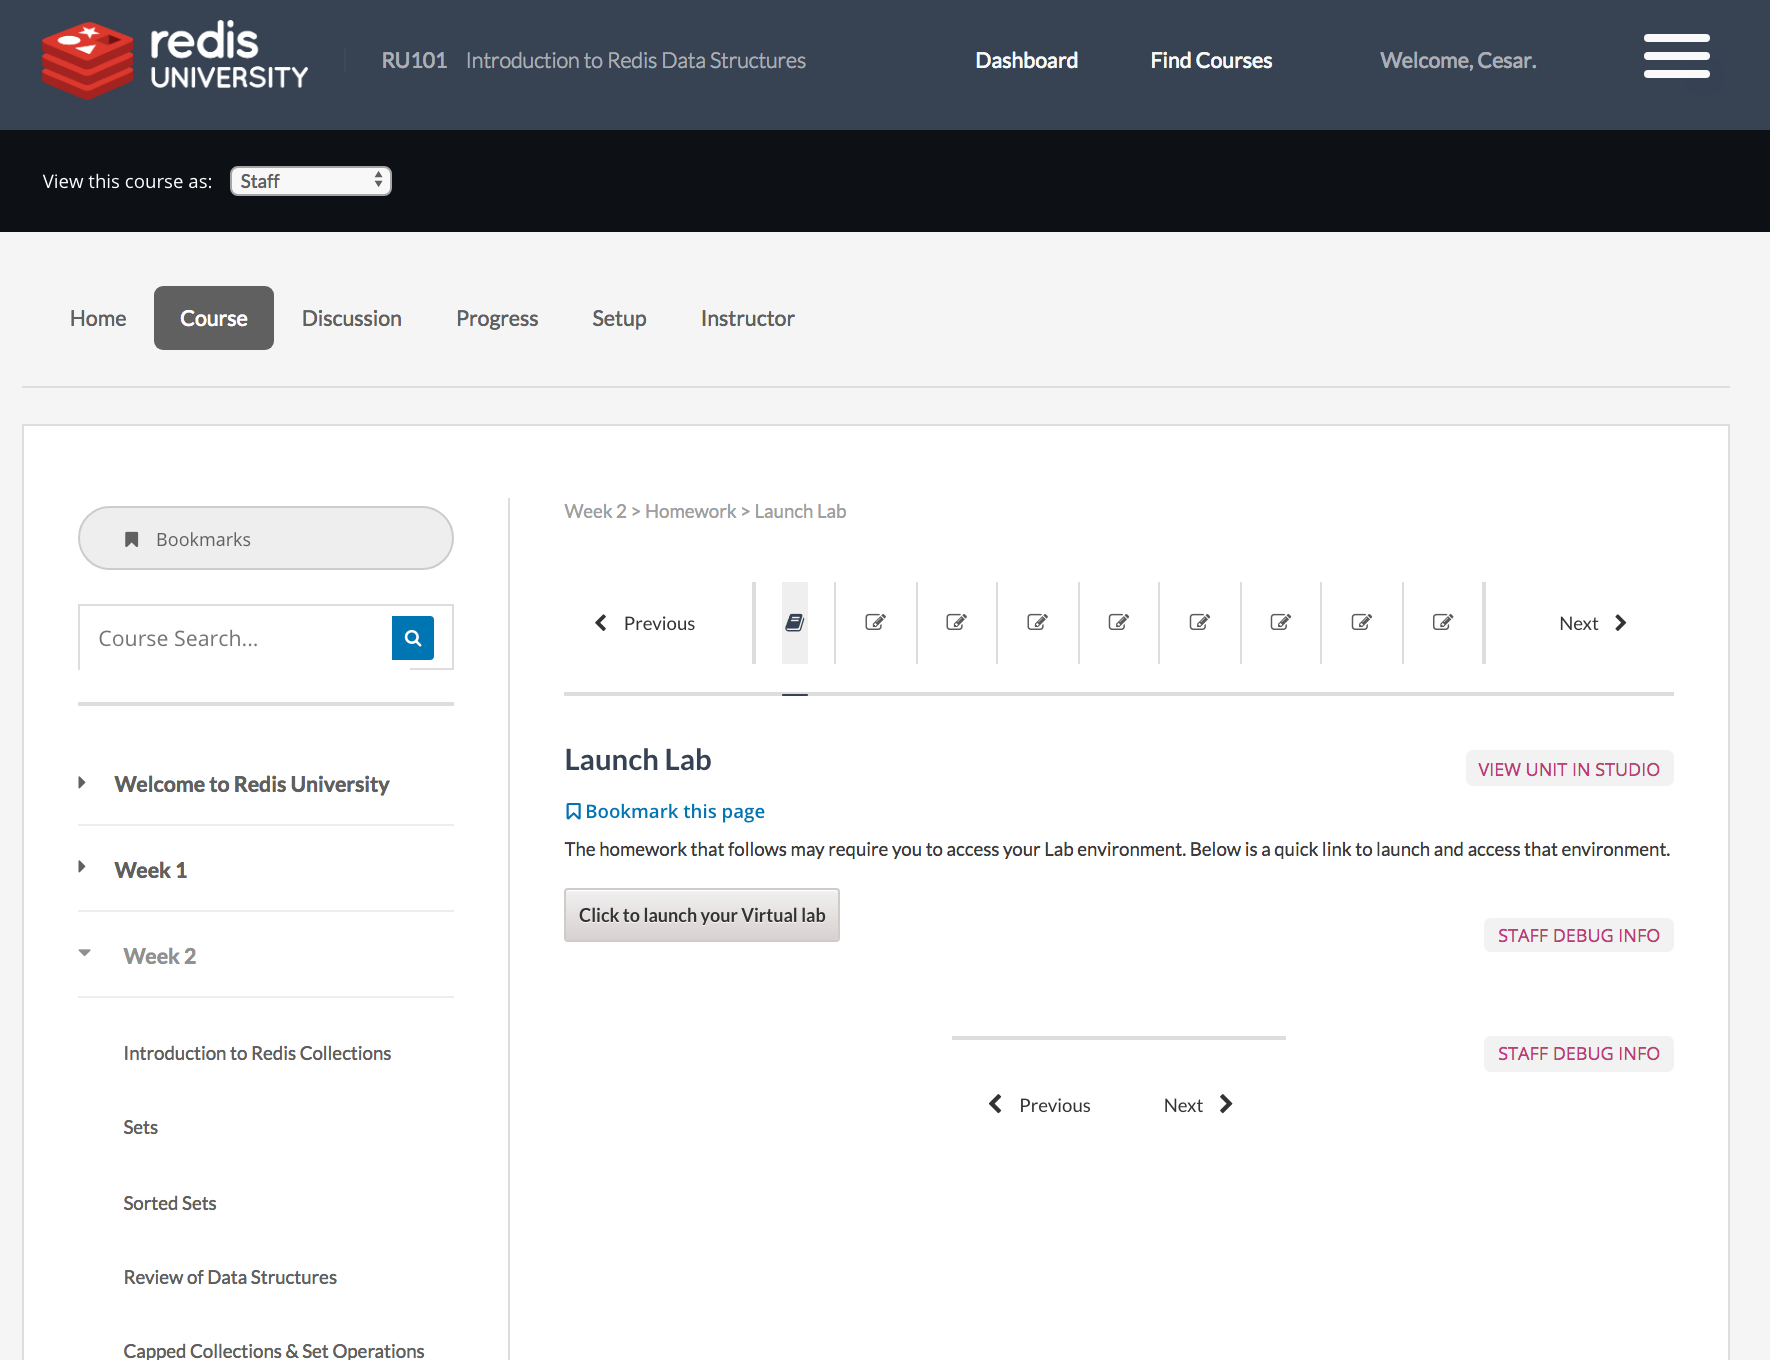
Task: Open the Sorted Sets lesson
Action: tap(170, 1203)
